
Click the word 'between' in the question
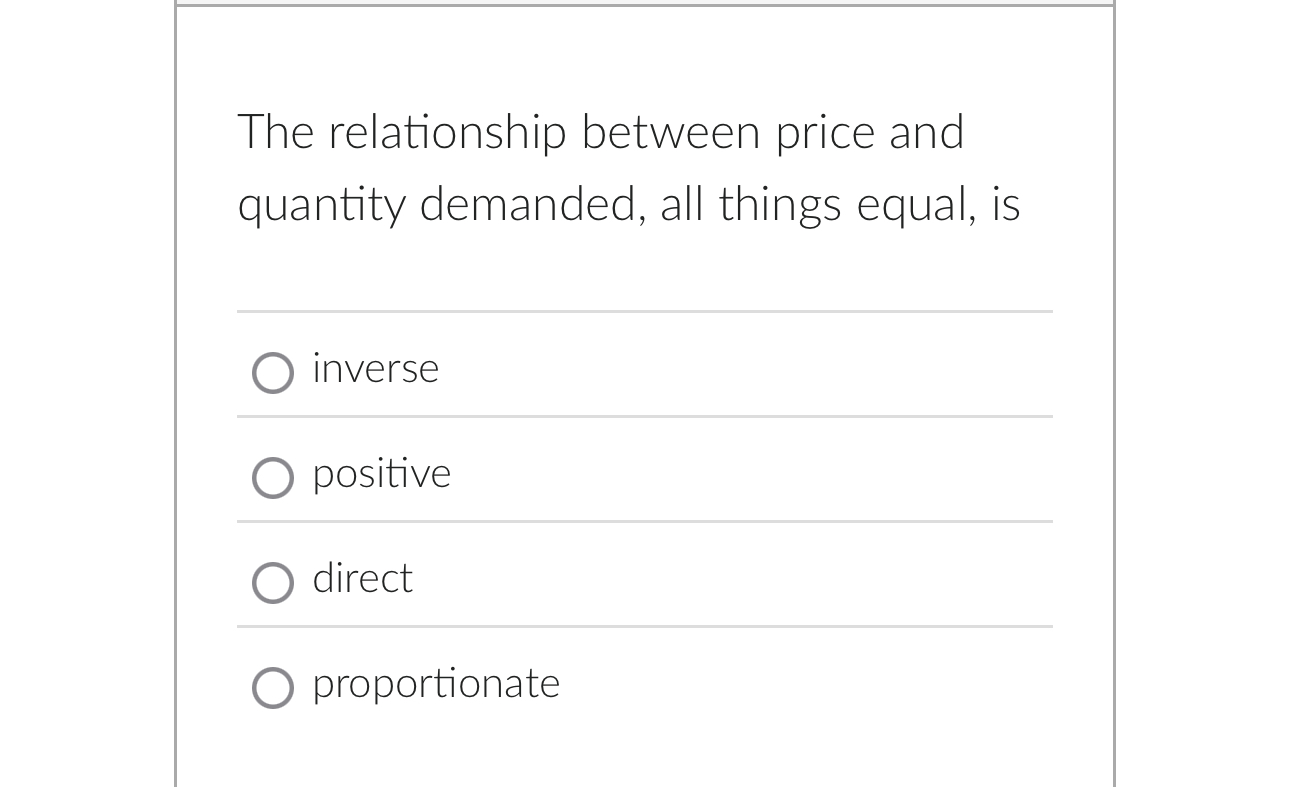(x=670, y=133)
